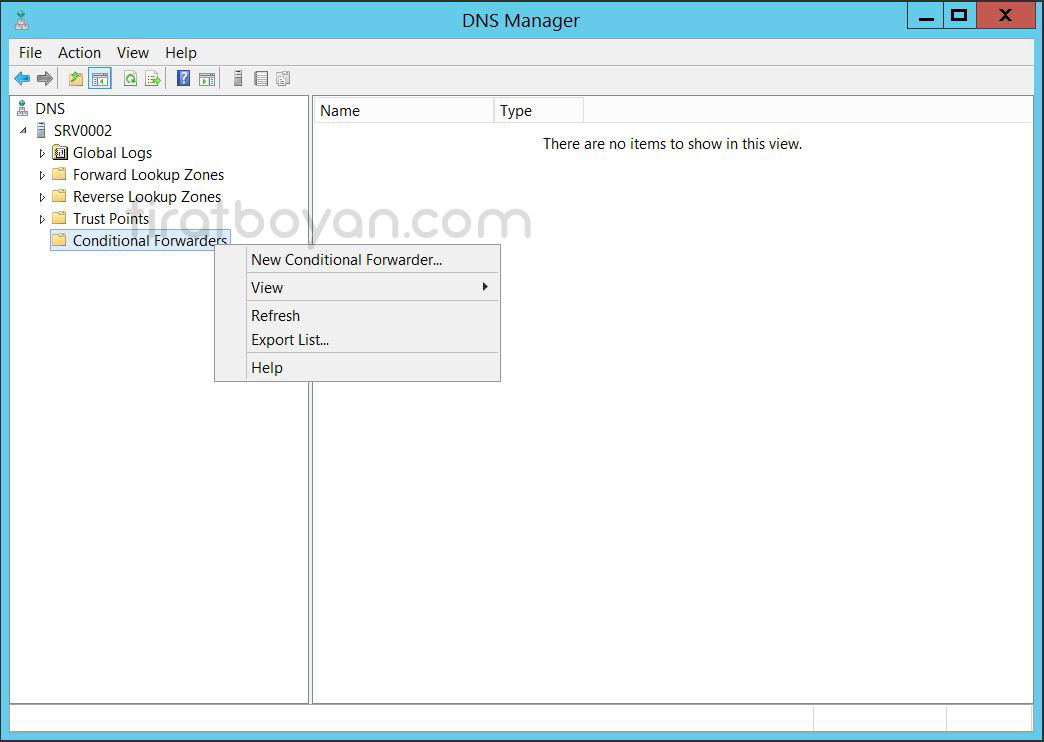Close the DNS Manager window
1044x742 pixels.
(1005, 16)
